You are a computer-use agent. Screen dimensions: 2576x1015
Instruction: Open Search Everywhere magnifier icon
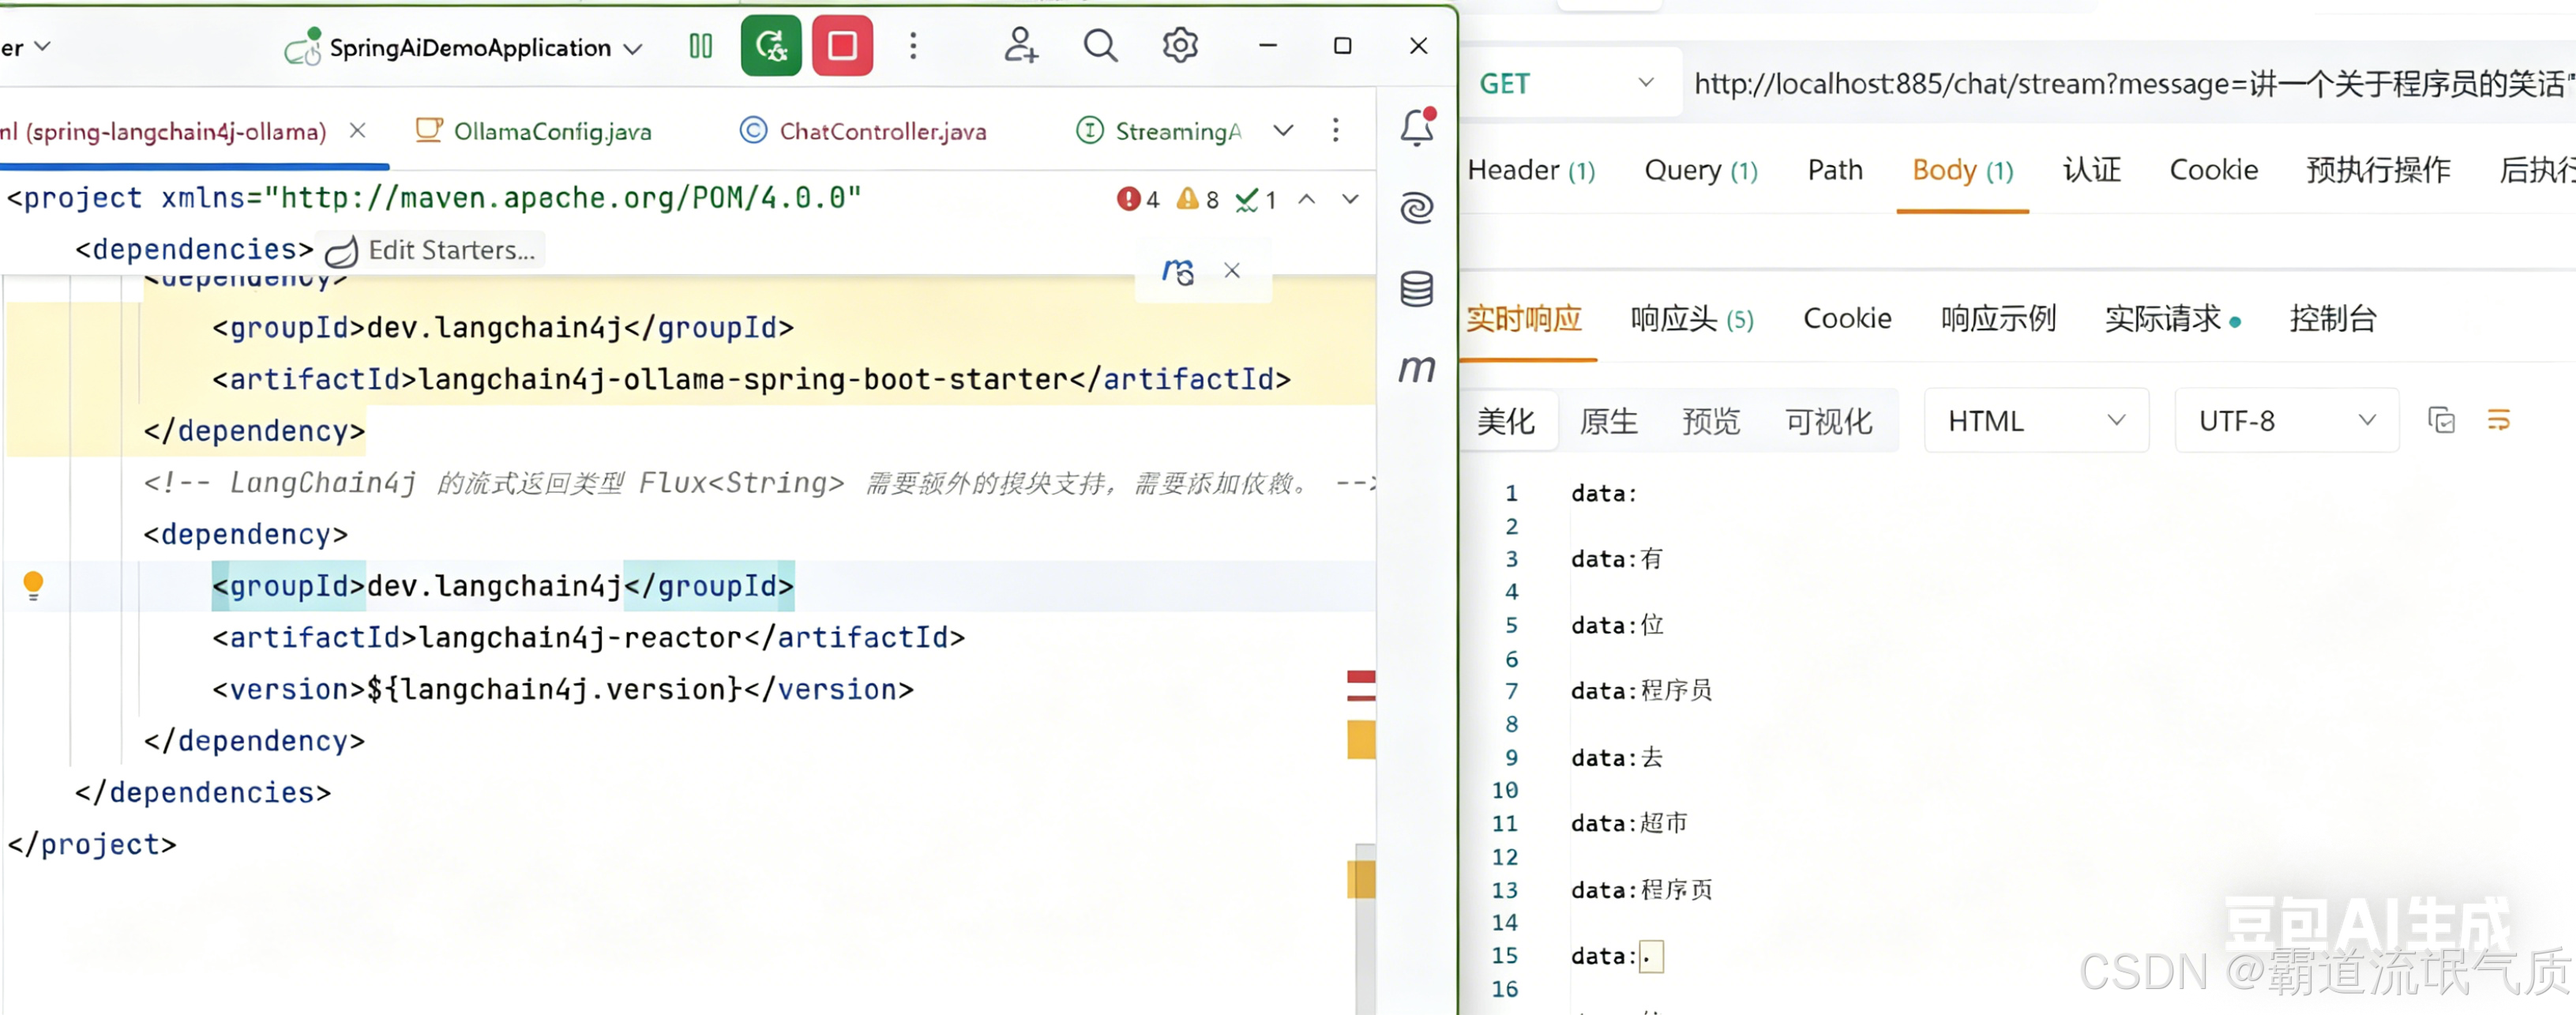1100,46
